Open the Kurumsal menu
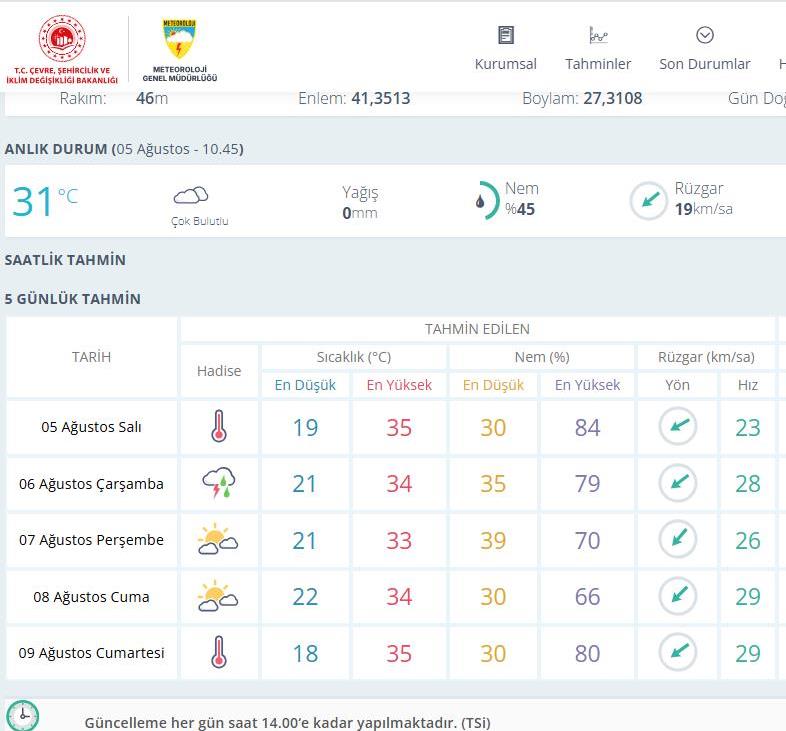 505,64
